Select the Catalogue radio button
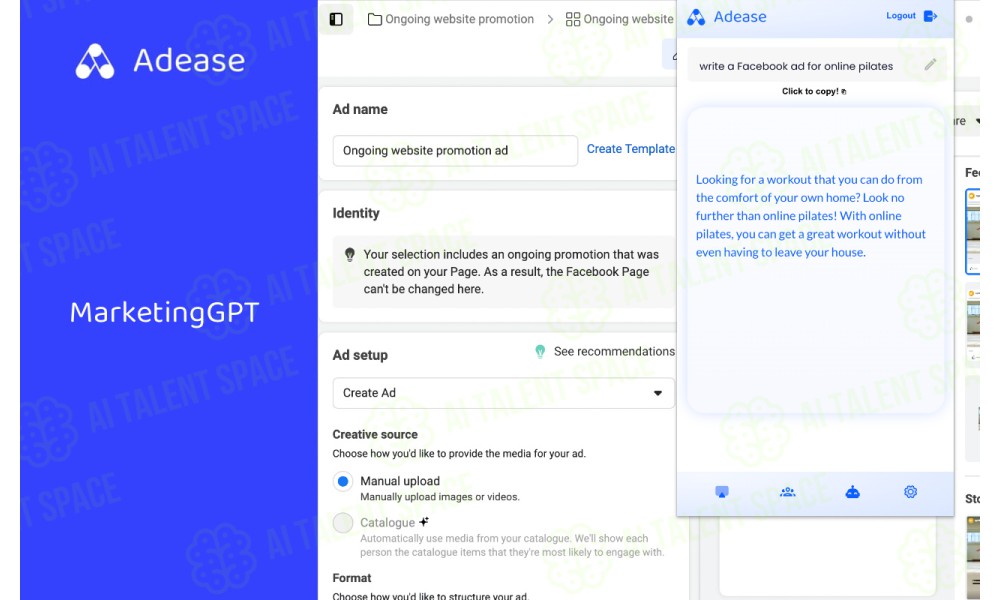The height and width of the screenshot is (600, 1000). pos(343,523)
